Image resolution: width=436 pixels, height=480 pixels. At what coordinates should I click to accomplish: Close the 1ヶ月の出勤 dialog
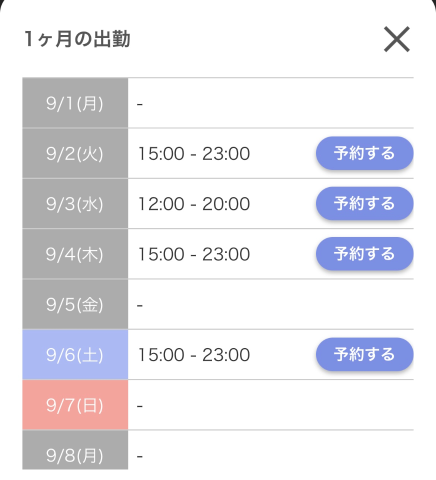point(397,39)
